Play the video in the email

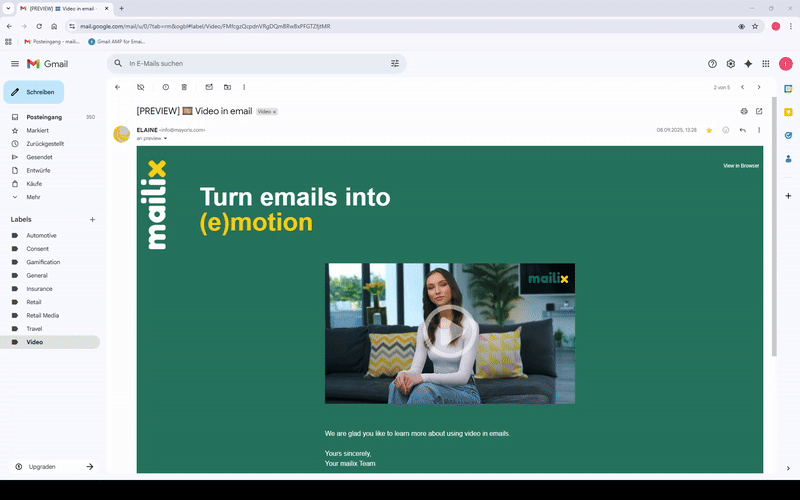[449, 333]
